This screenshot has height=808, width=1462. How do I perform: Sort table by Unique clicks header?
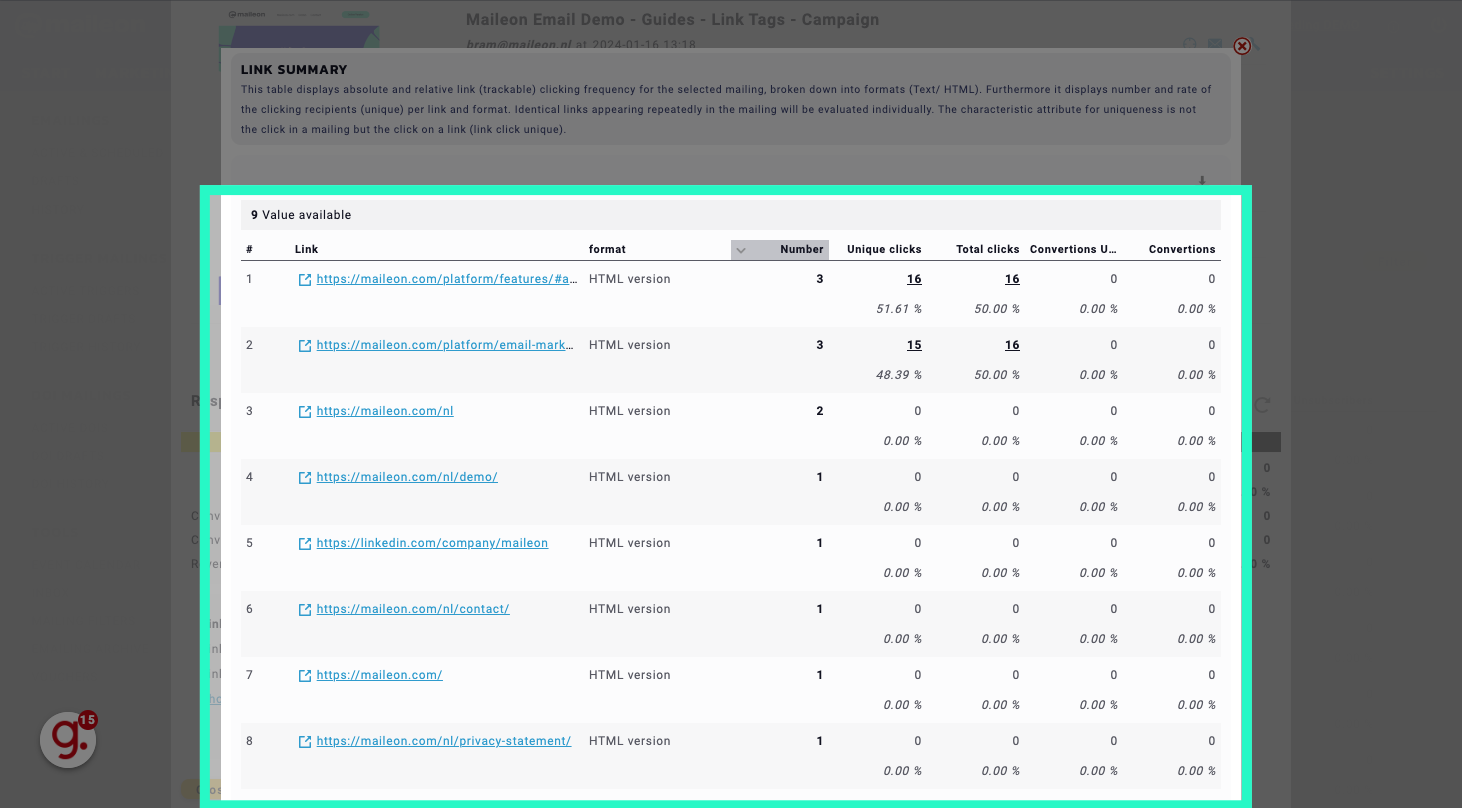(884, 249)
